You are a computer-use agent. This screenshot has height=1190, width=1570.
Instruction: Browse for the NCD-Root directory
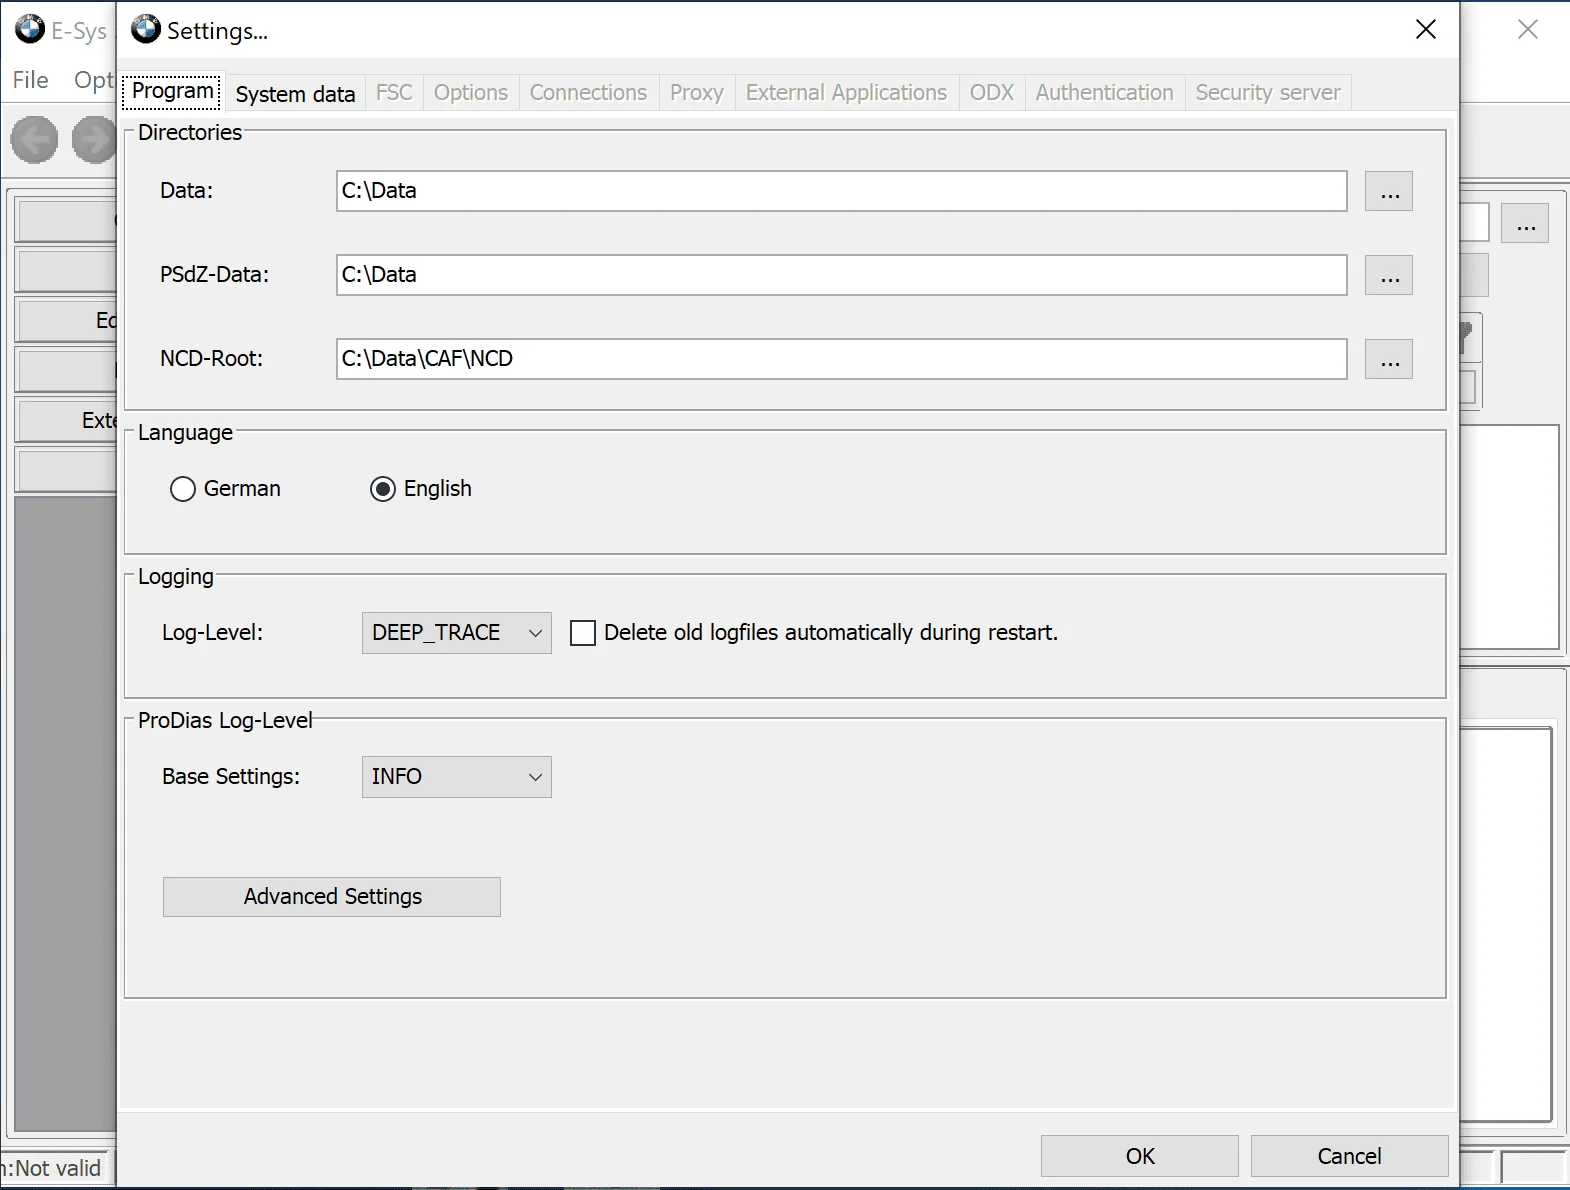point(1389,359)
